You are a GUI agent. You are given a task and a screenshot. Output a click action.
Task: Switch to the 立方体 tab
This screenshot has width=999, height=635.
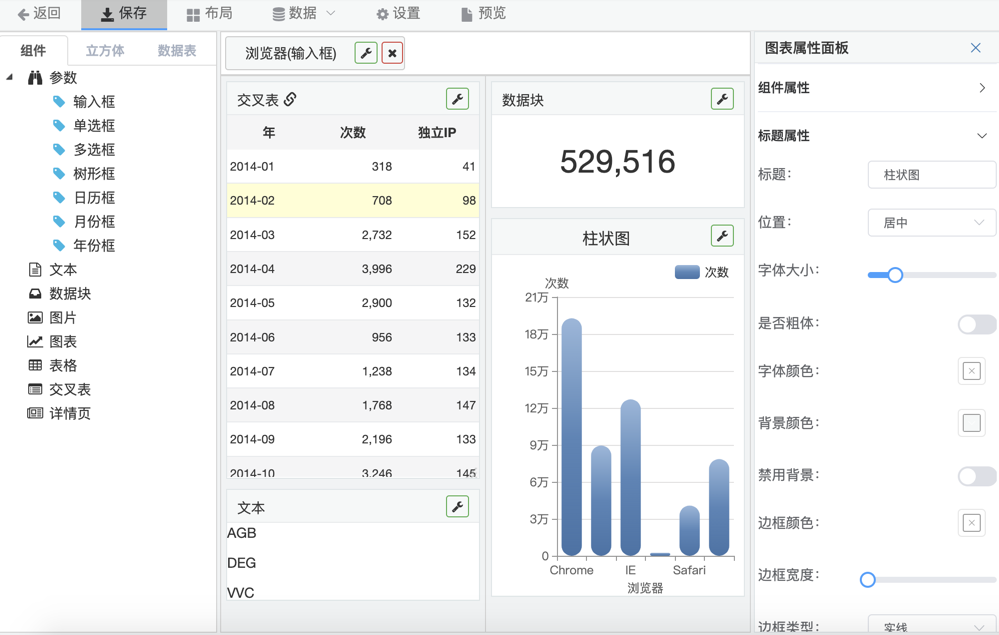[x=105, y=50]
